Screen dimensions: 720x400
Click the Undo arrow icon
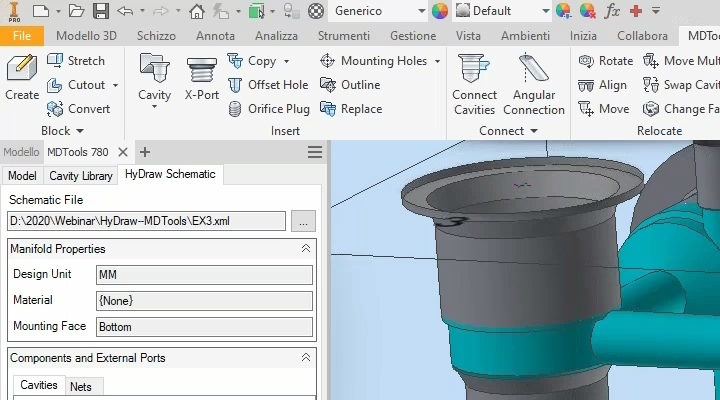[124, 11]
